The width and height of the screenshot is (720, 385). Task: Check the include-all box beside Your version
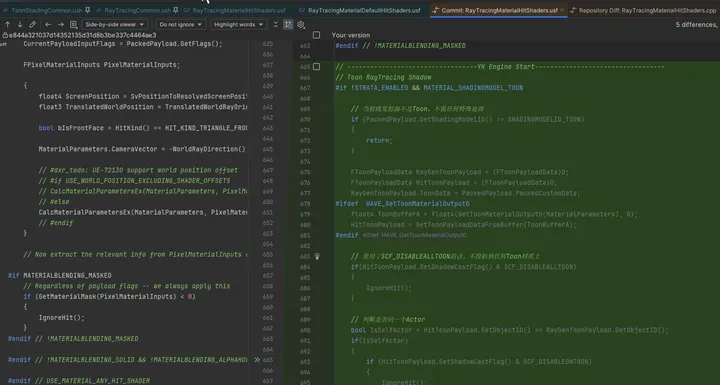point(316,35)
